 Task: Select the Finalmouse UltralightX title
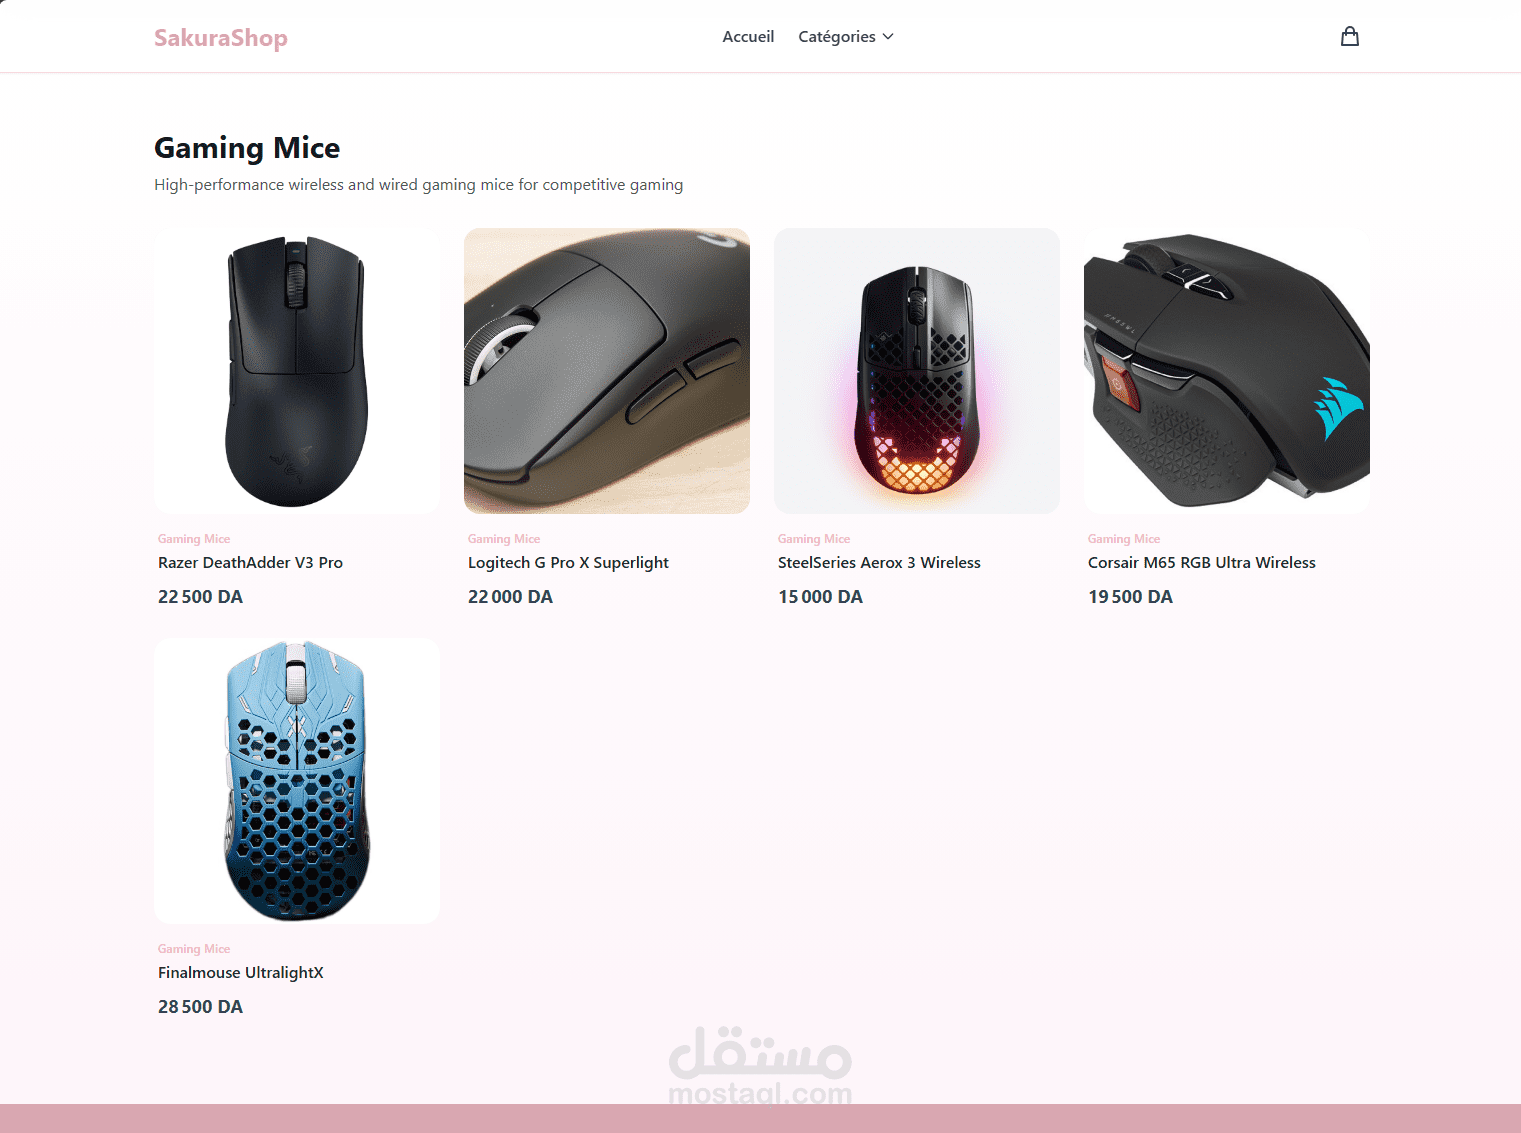tap(241, 973)
